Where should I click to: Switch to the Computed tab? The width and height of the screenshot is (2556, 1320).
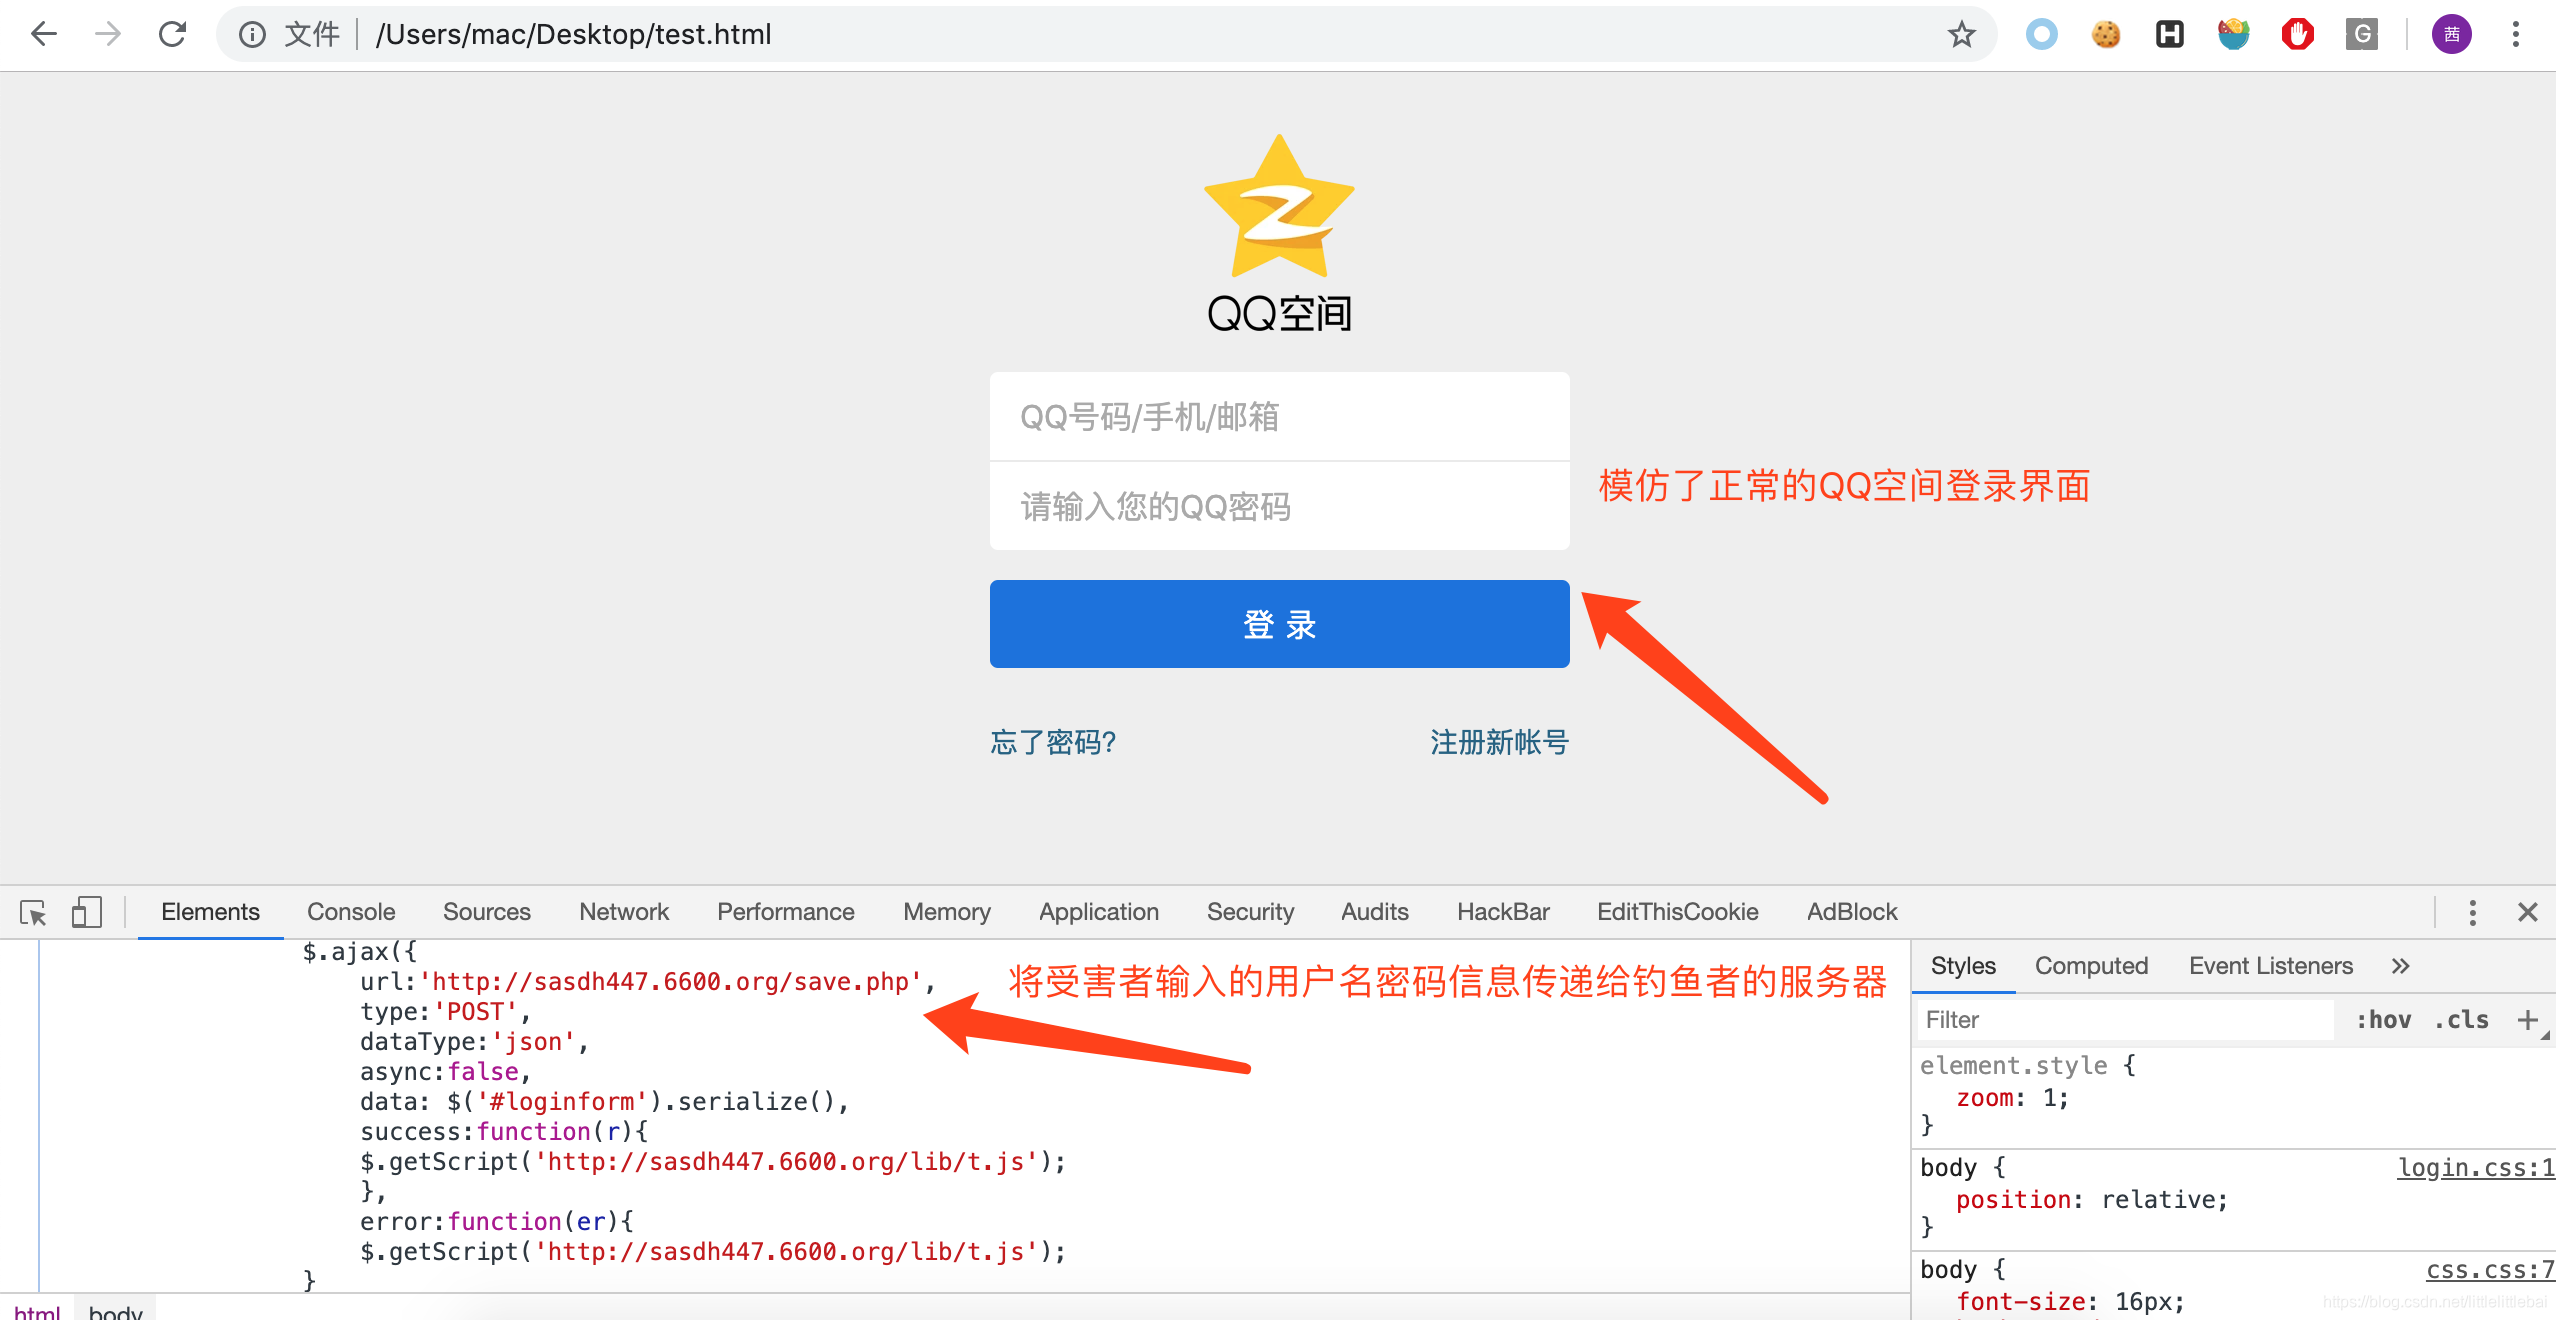[x=2091, y=966]
